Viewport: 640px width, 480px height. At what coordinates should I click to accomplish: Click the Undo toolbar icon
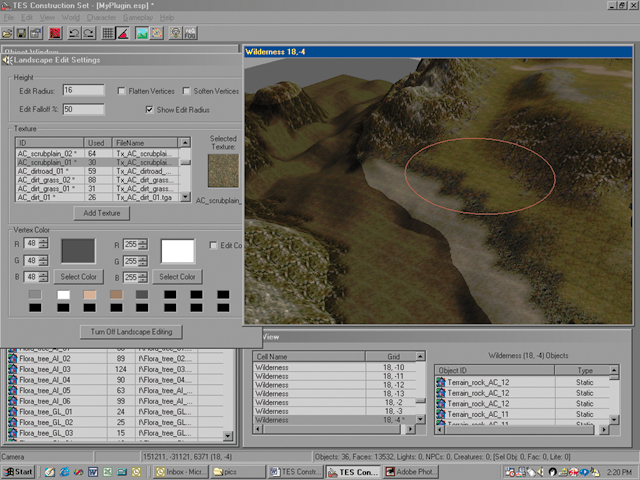[73, 33]
